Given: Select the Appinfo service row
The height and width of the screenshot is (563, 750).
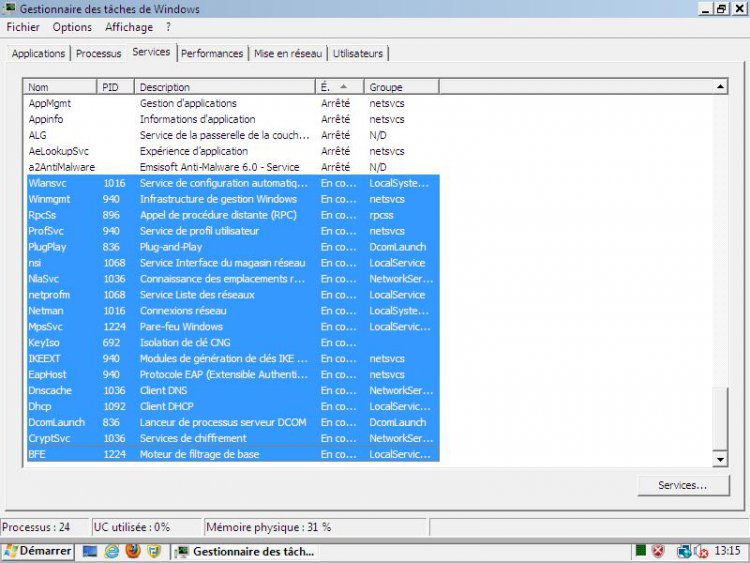Looking at the screenshot, I should 232,119.
